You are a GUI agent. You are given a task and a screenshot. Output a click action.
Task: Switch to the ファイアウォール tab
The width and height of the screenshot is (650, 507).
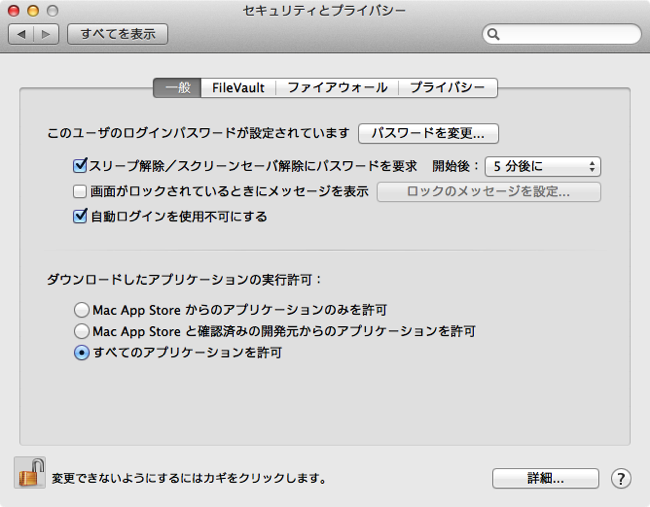tap(337, 88)
